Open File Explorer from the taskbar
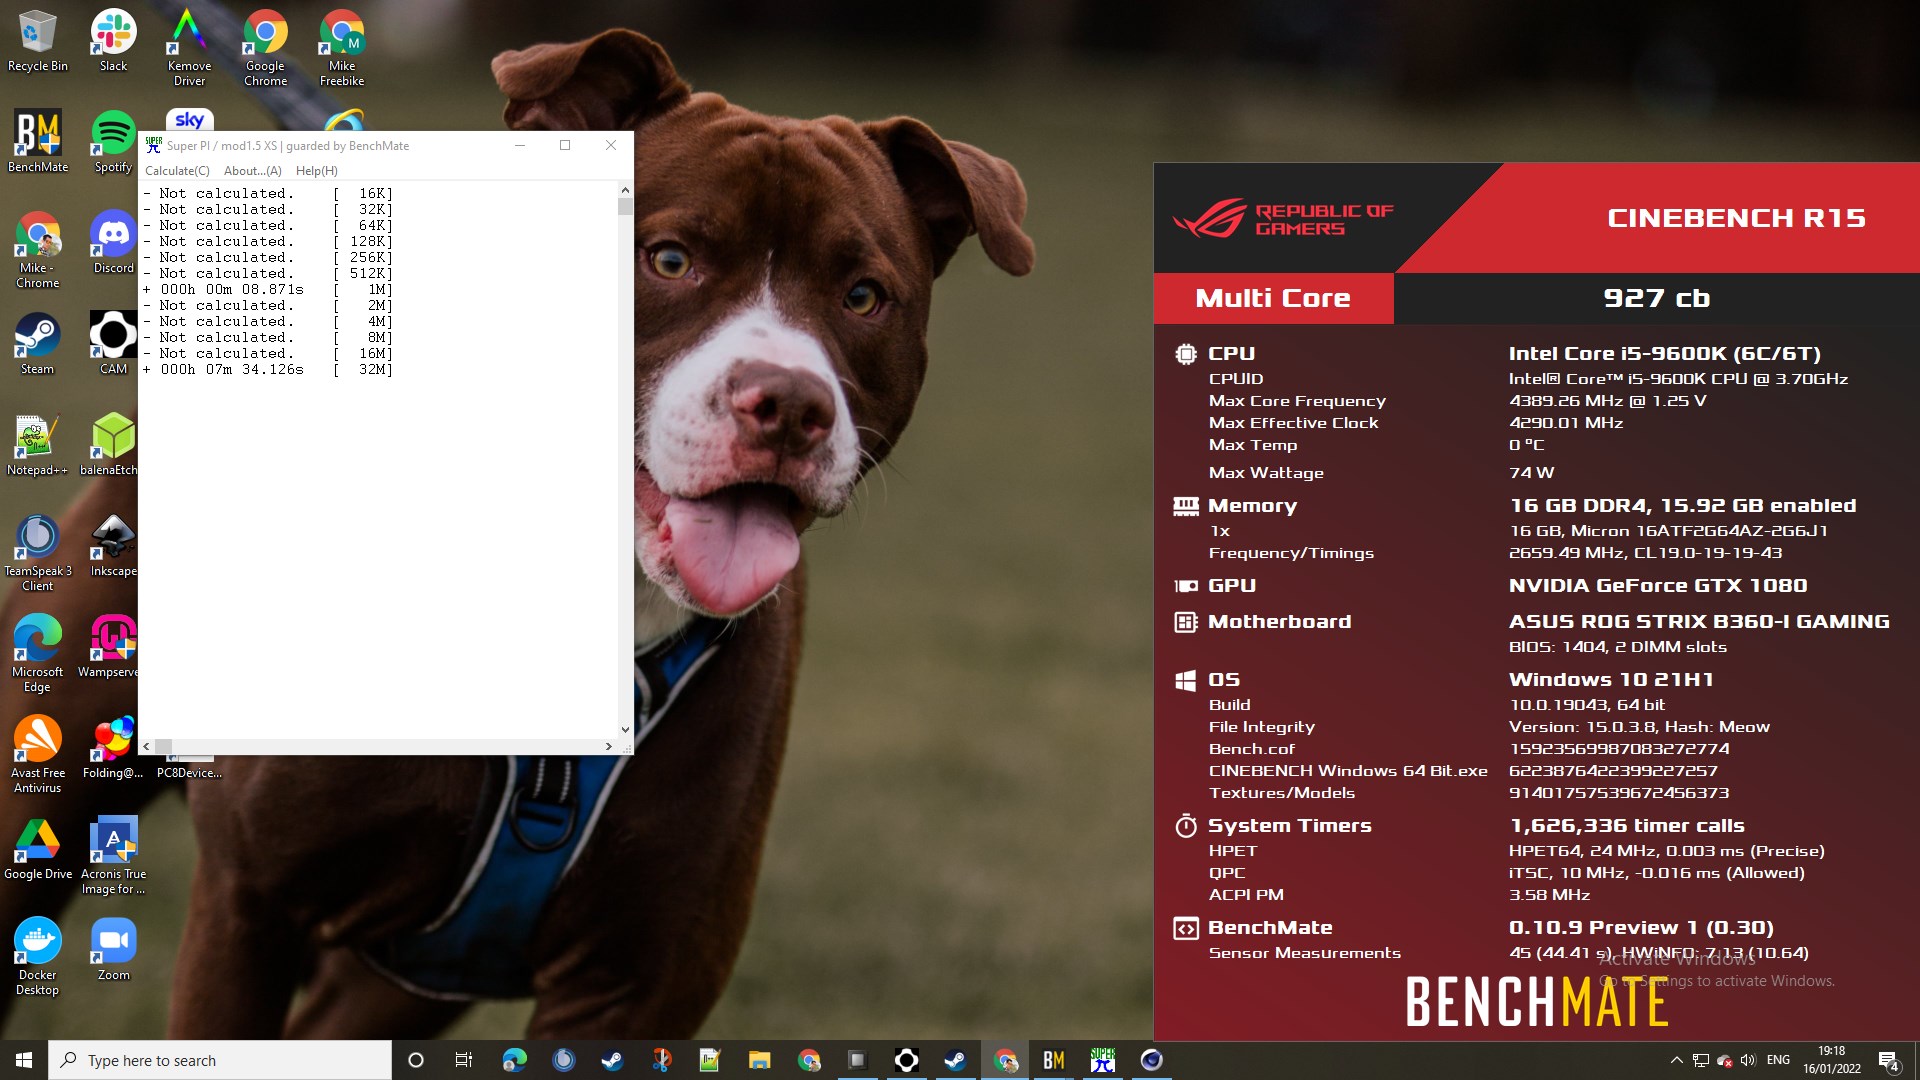Screen dimensions: 1920x1080 click(759, 1060)
